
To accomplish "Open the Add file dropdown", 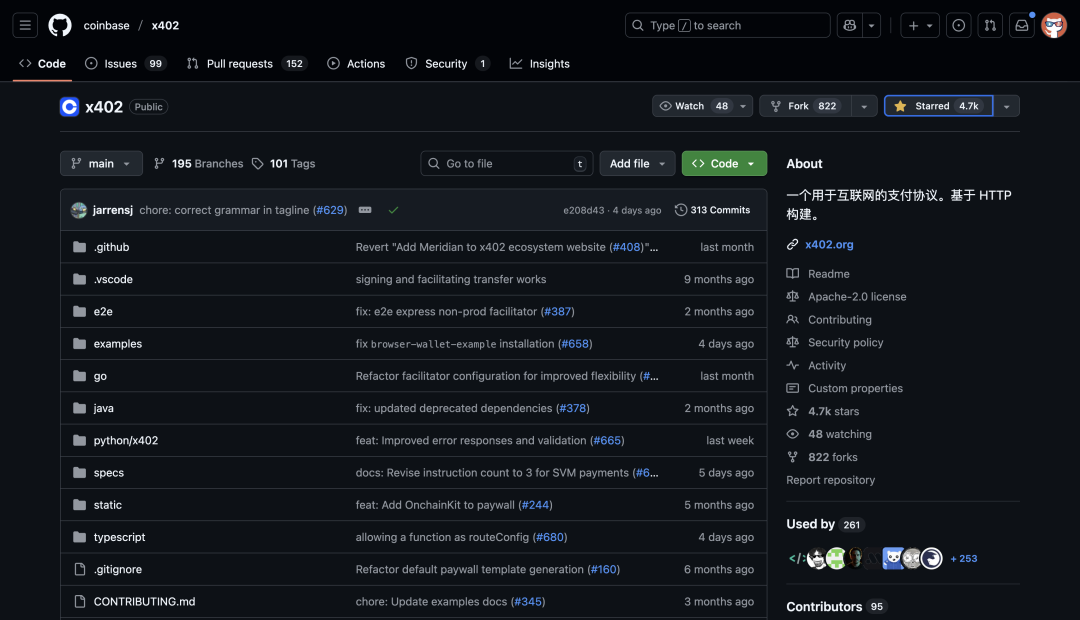I will tap(637, 163).
